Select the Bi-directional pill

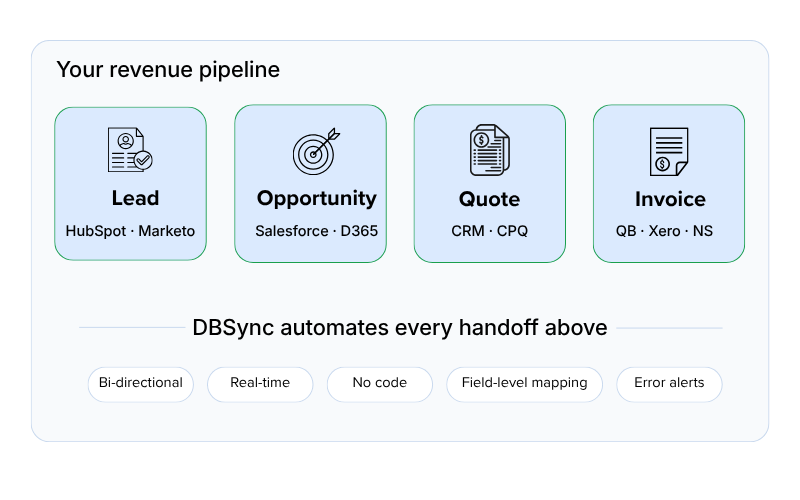pyautogui.click(x=141, y=384)
